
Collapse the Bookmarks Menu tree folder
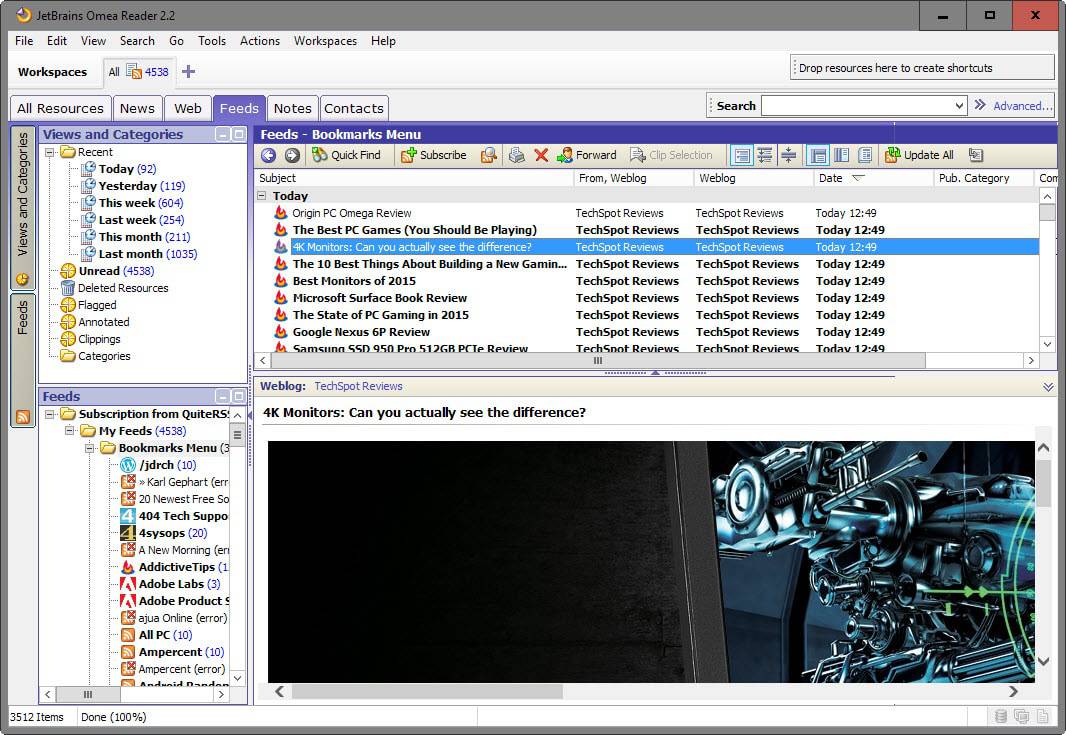(x=89, y=448)
